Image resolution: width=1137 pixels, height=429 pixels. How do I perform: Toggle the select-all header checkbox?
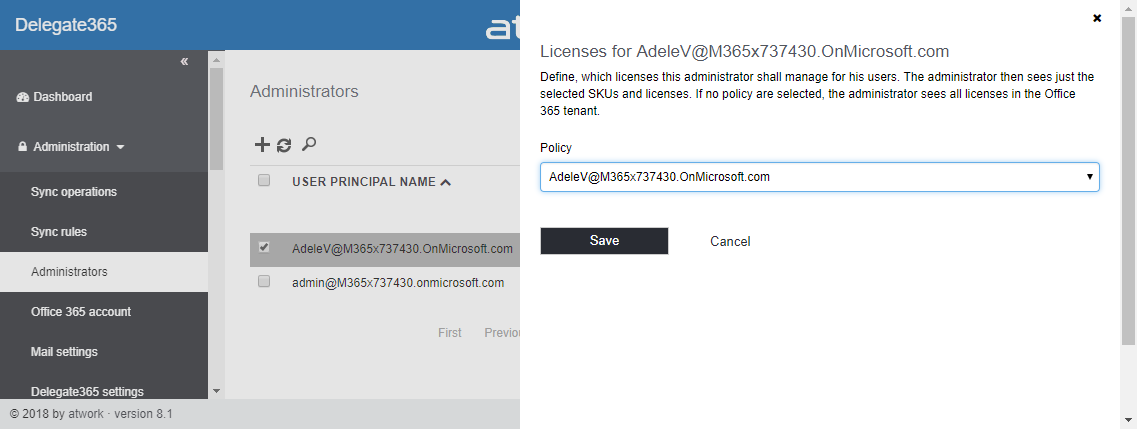pyautogui.click(x=264, y=181)
